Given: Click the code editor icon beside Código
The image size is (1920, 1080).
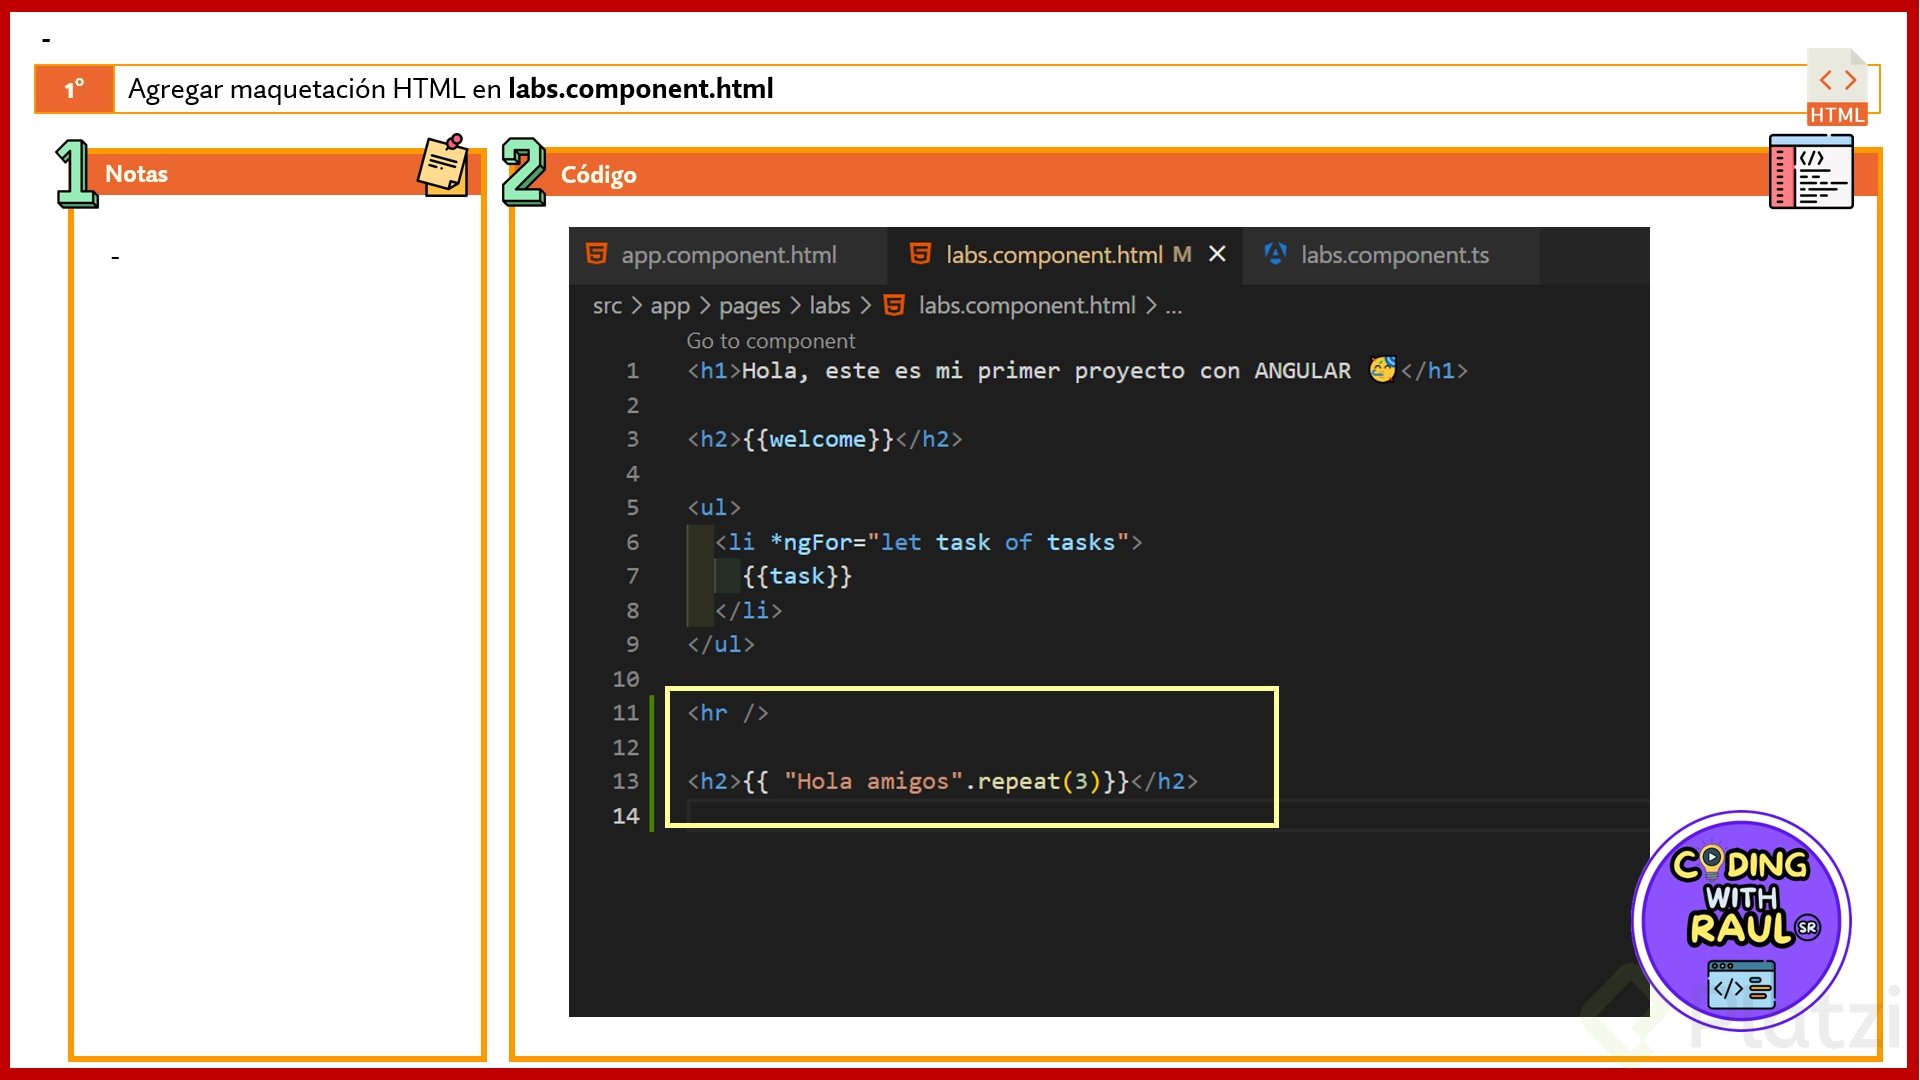Looking at the screenshot, I should click(1811, 172).
